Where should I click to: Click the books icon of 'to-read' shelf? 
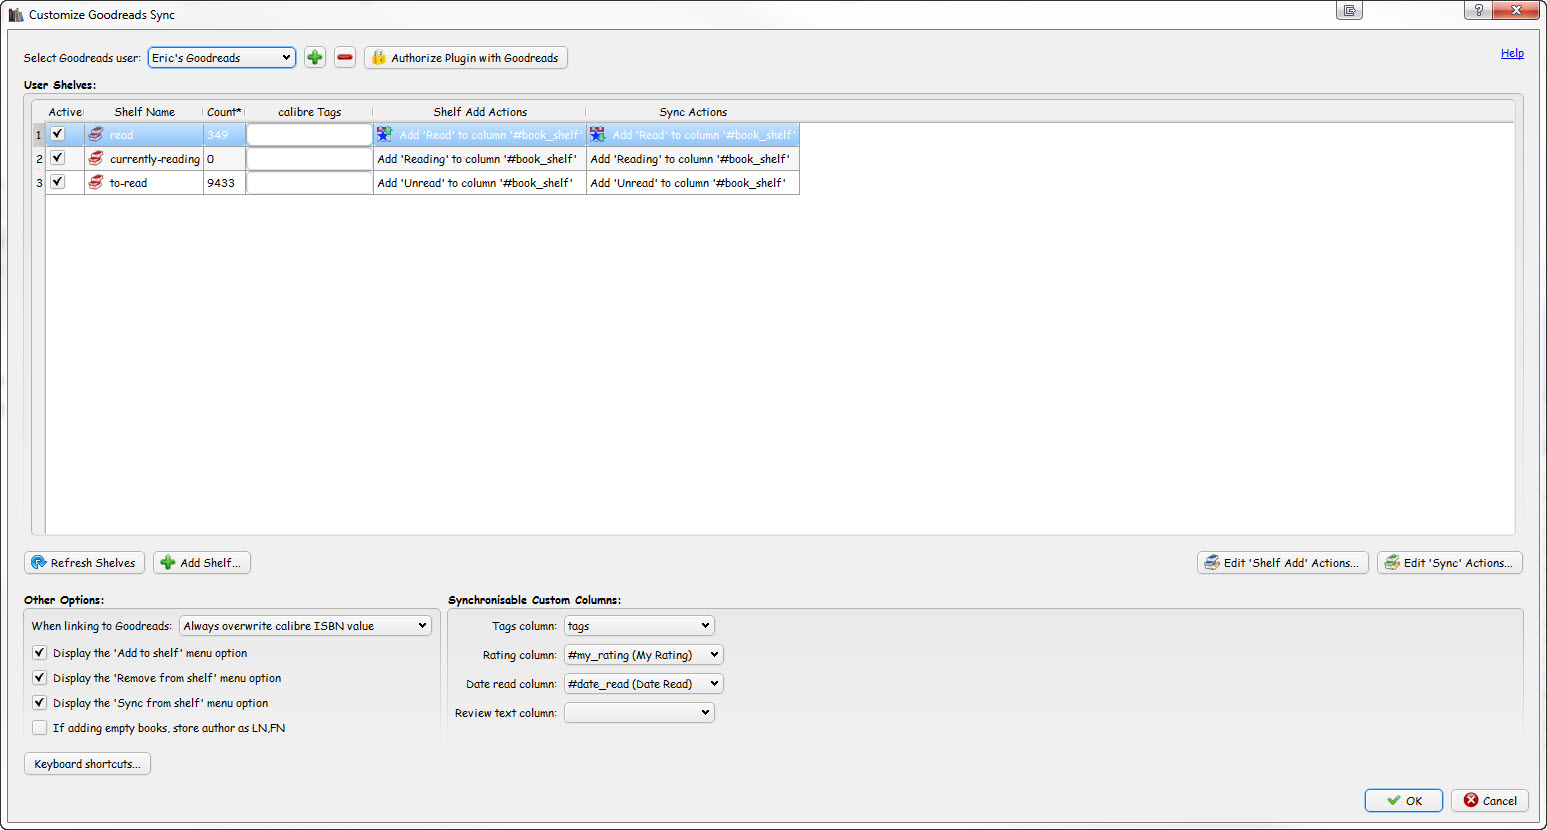96,183
